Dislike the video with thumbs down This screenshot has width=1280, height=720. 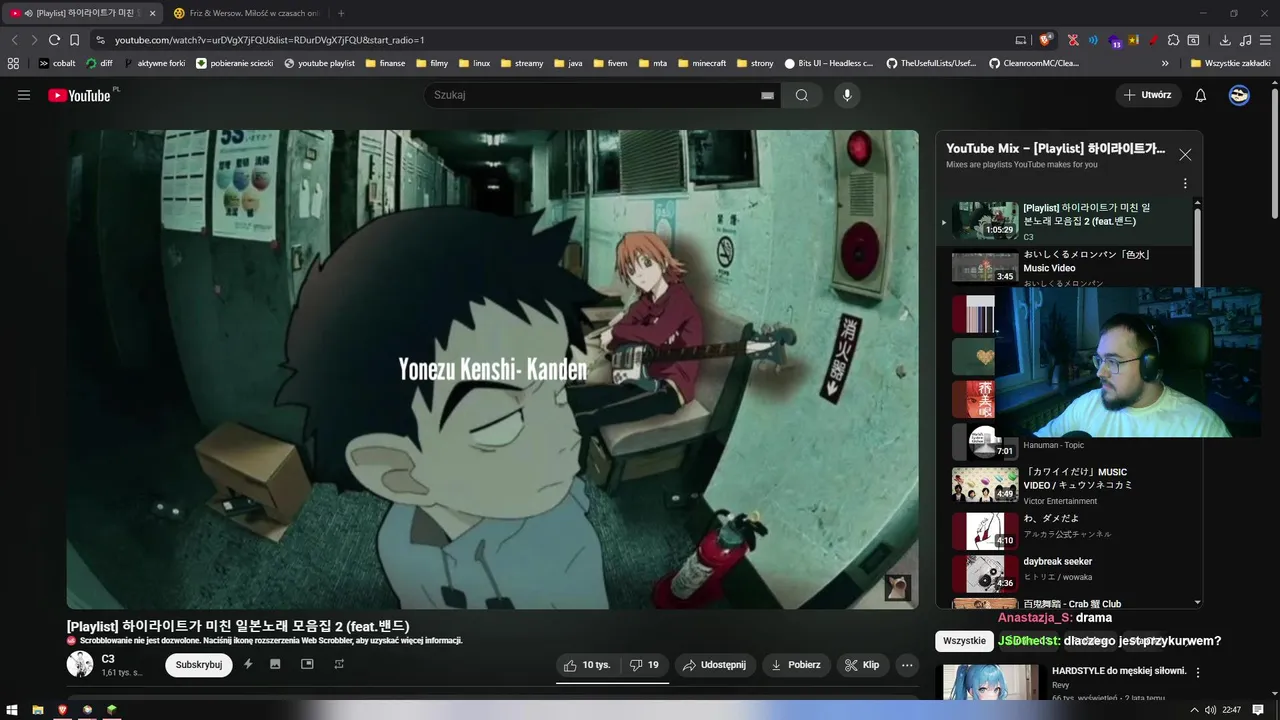point(644,665)
